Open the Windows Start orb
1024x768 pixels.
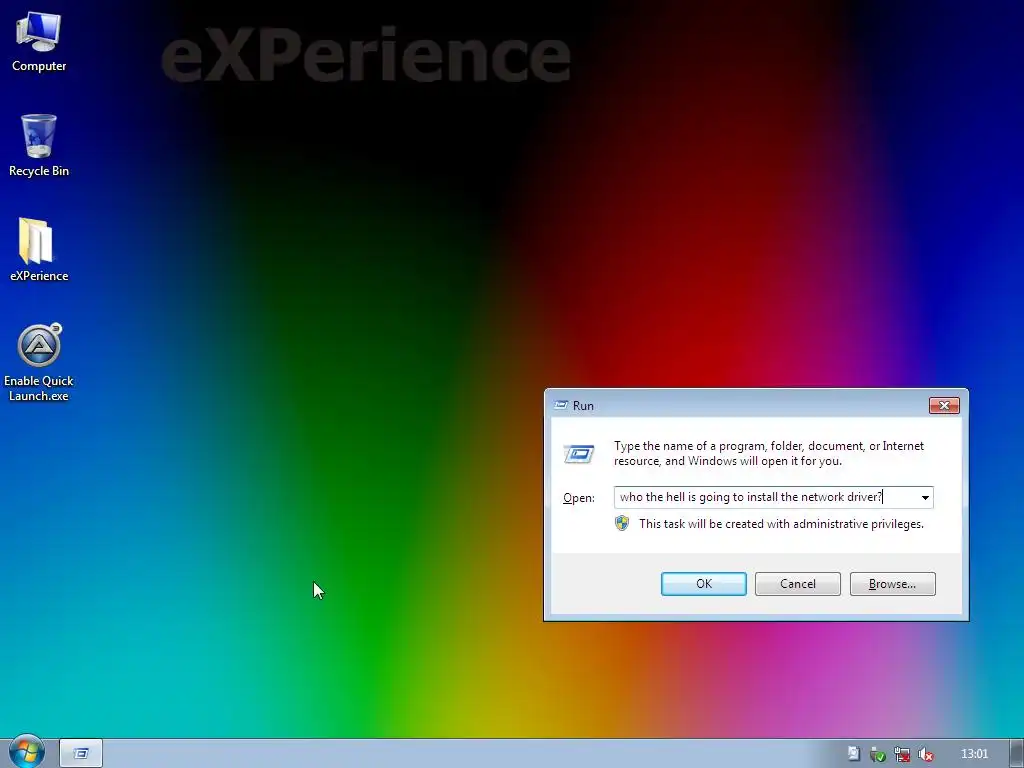pyautogui.click(x=27, y=752)
